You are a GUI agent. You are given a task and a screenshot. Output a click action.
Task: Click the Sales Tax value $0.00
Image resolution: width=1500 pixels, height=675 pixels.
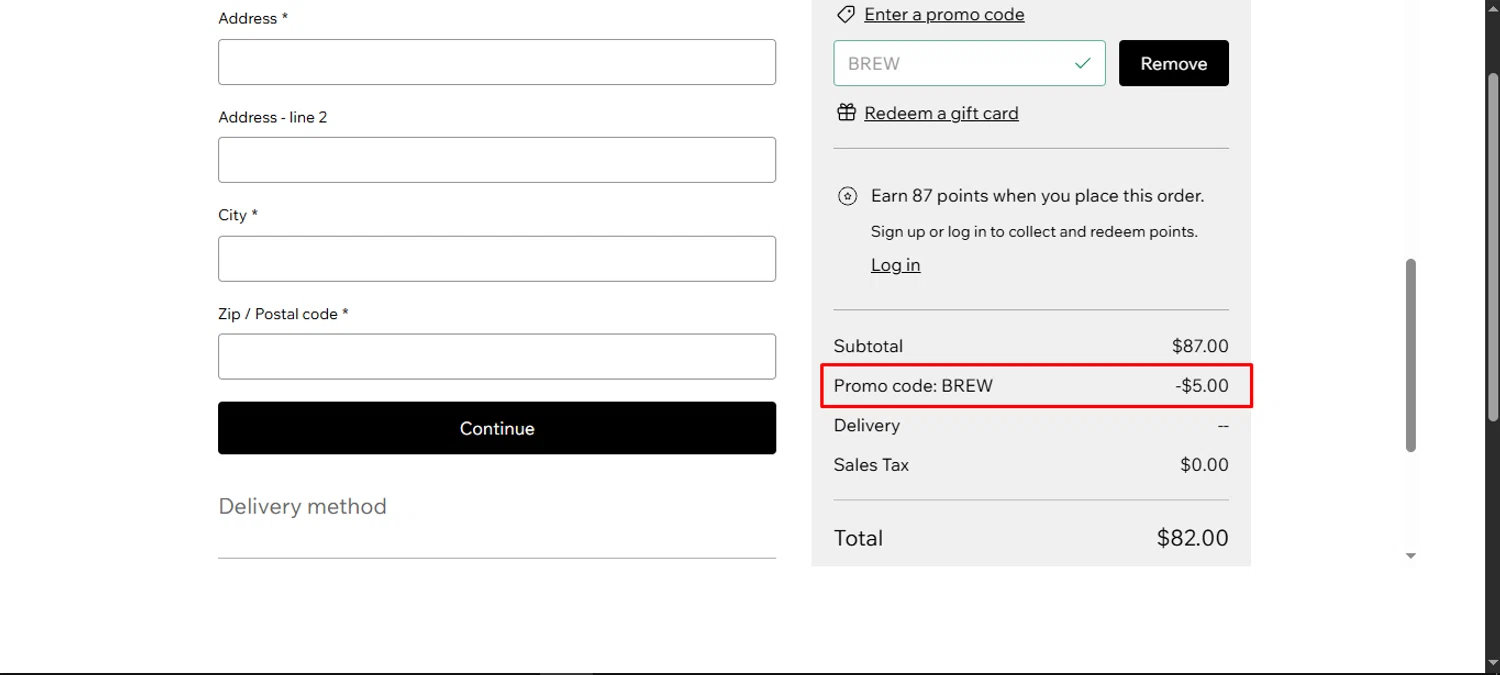coord(1204,465)
